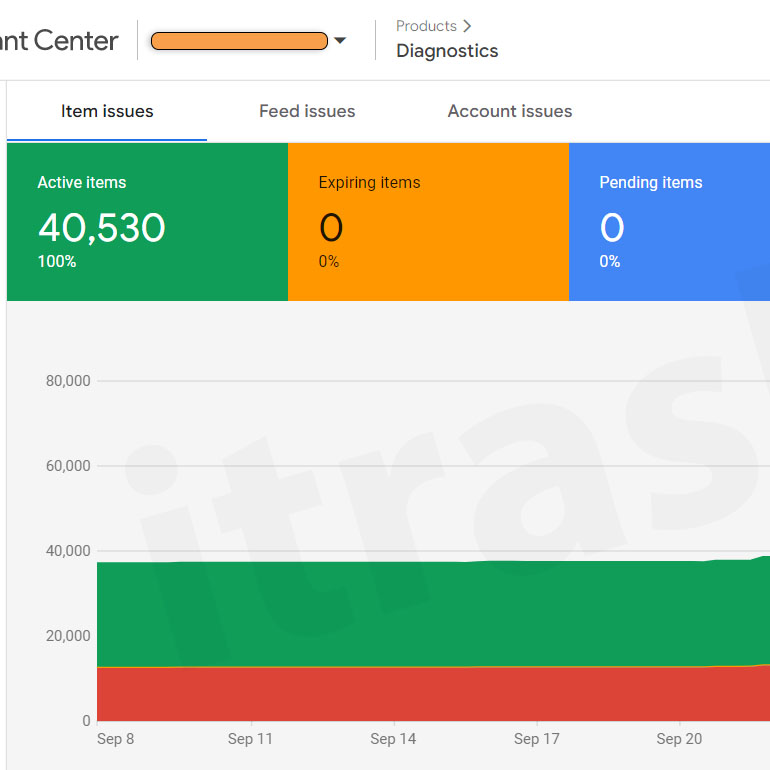Click the Sep 20 date label
770x770 pixels.
pos(679,739)
